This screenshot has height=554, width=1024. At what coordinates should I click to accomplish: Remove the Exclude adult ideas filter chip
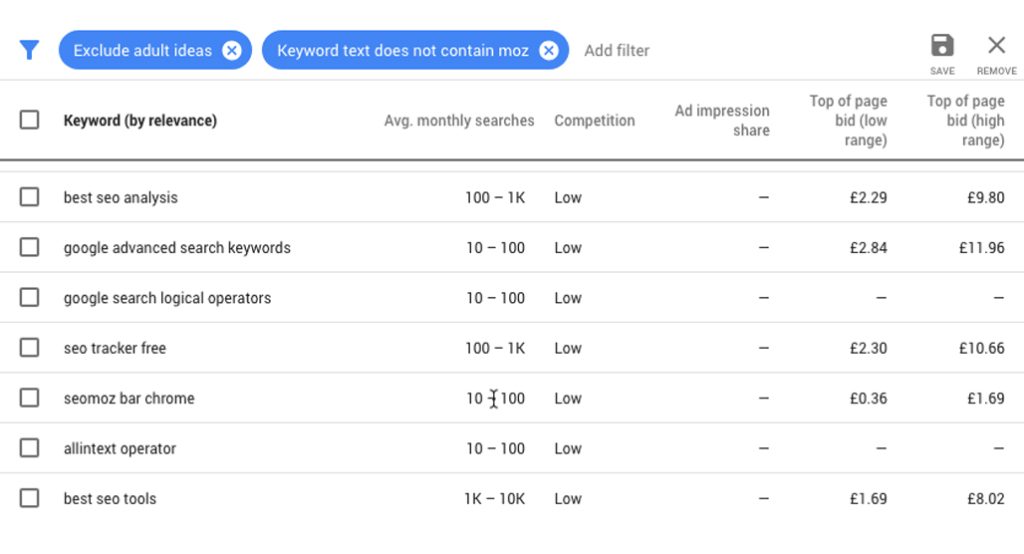[x=232, y=50]
